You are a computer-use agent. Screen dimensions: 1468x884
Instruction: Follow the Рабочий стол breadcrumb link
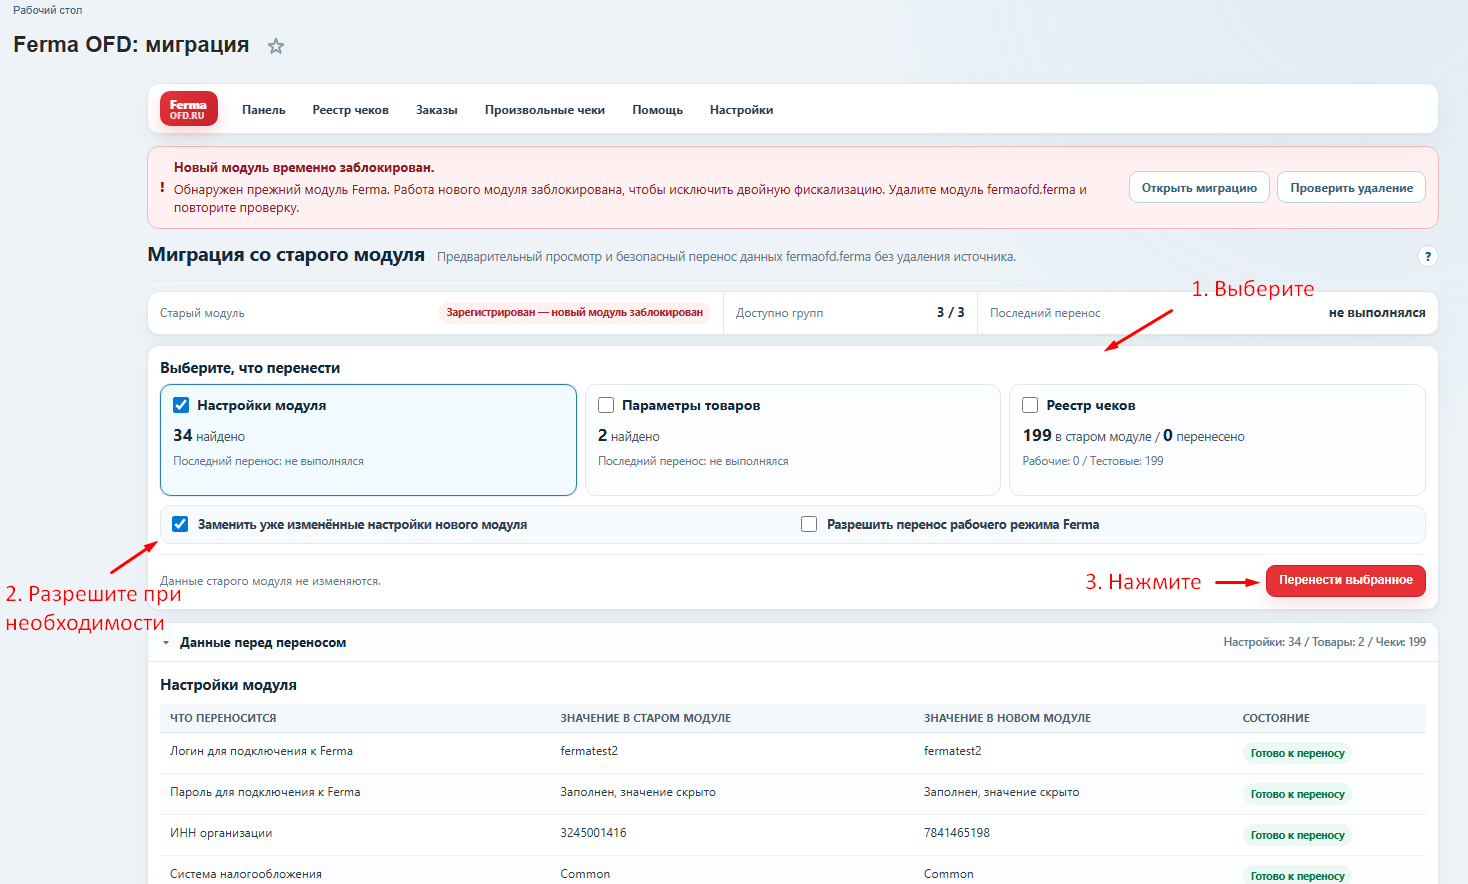pos(48,10)
